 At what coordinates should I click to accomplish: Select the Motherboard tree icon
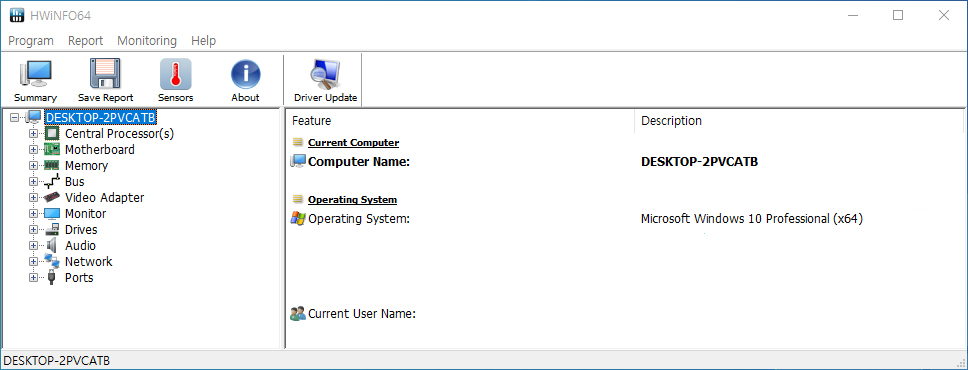tap(51, 149)
